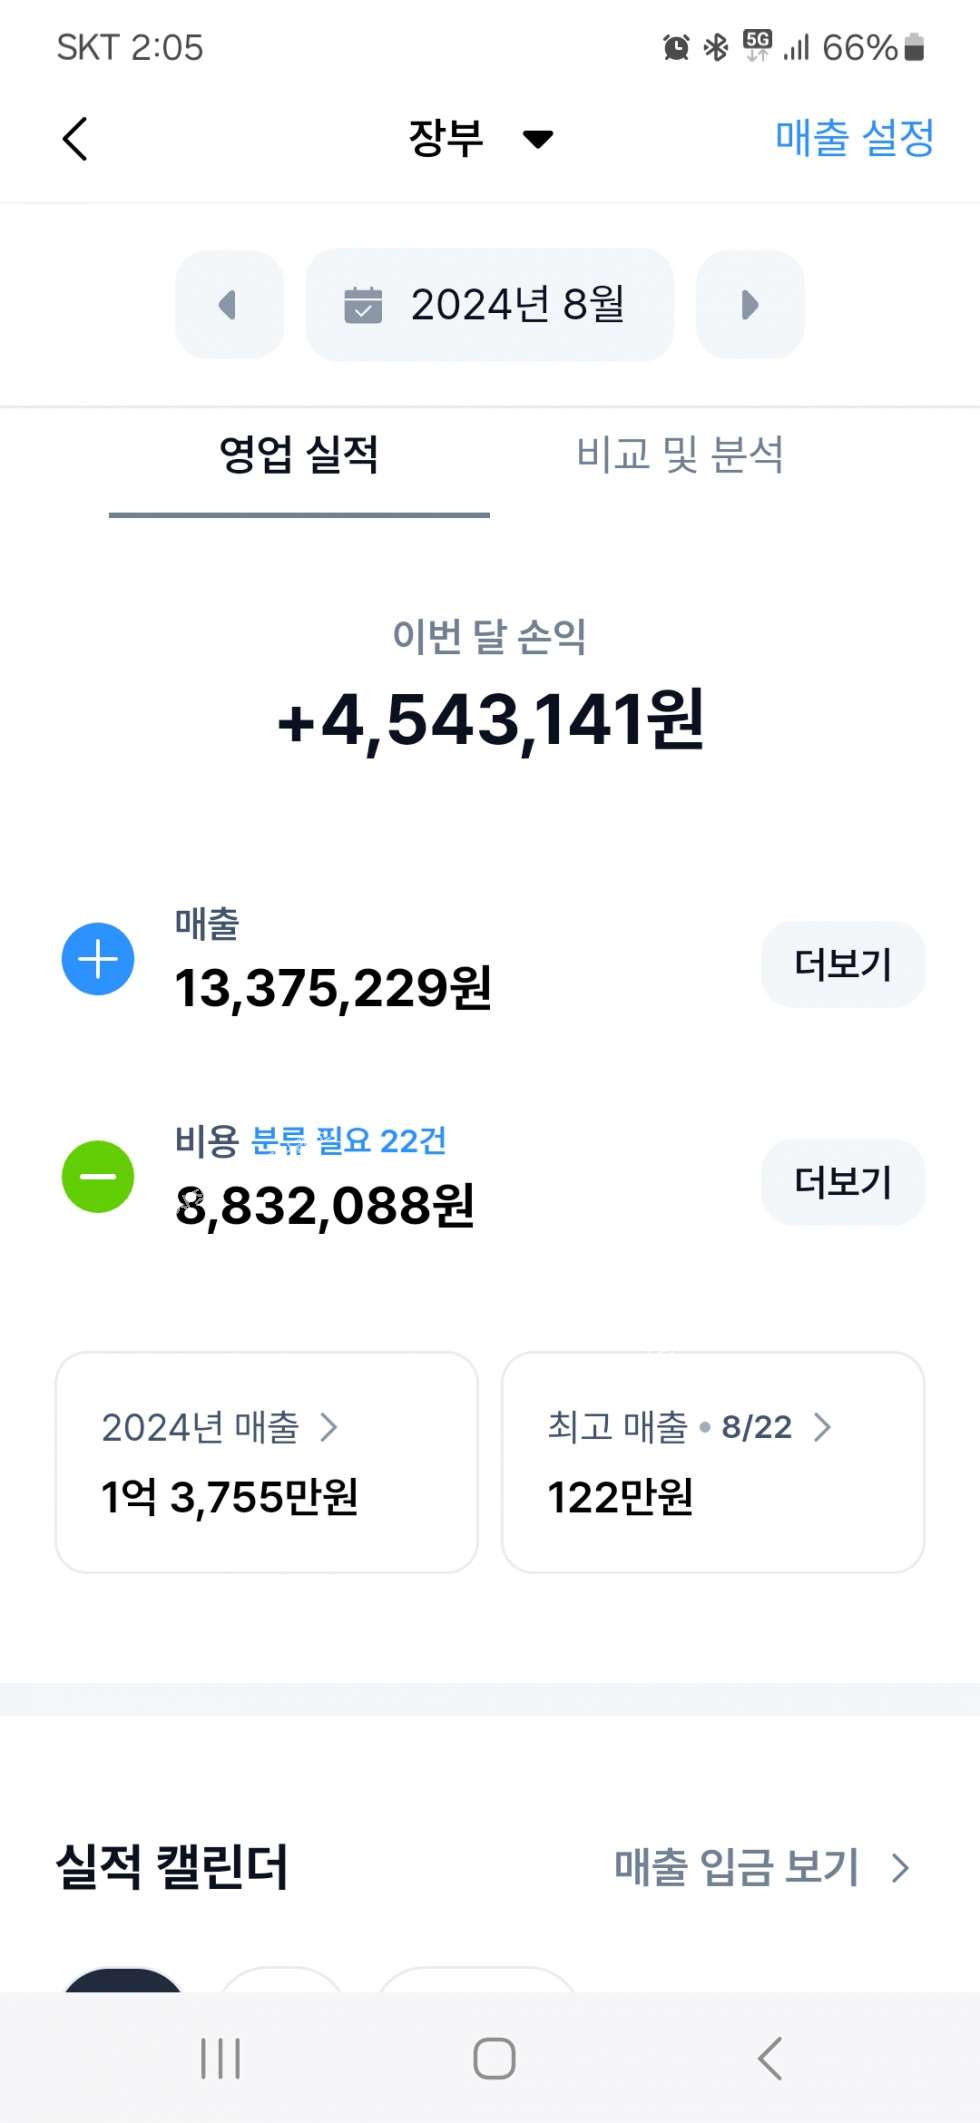This screenshot has width=980, height=2123.
Task: Go to next month arrow
Action: coord(750,305)
